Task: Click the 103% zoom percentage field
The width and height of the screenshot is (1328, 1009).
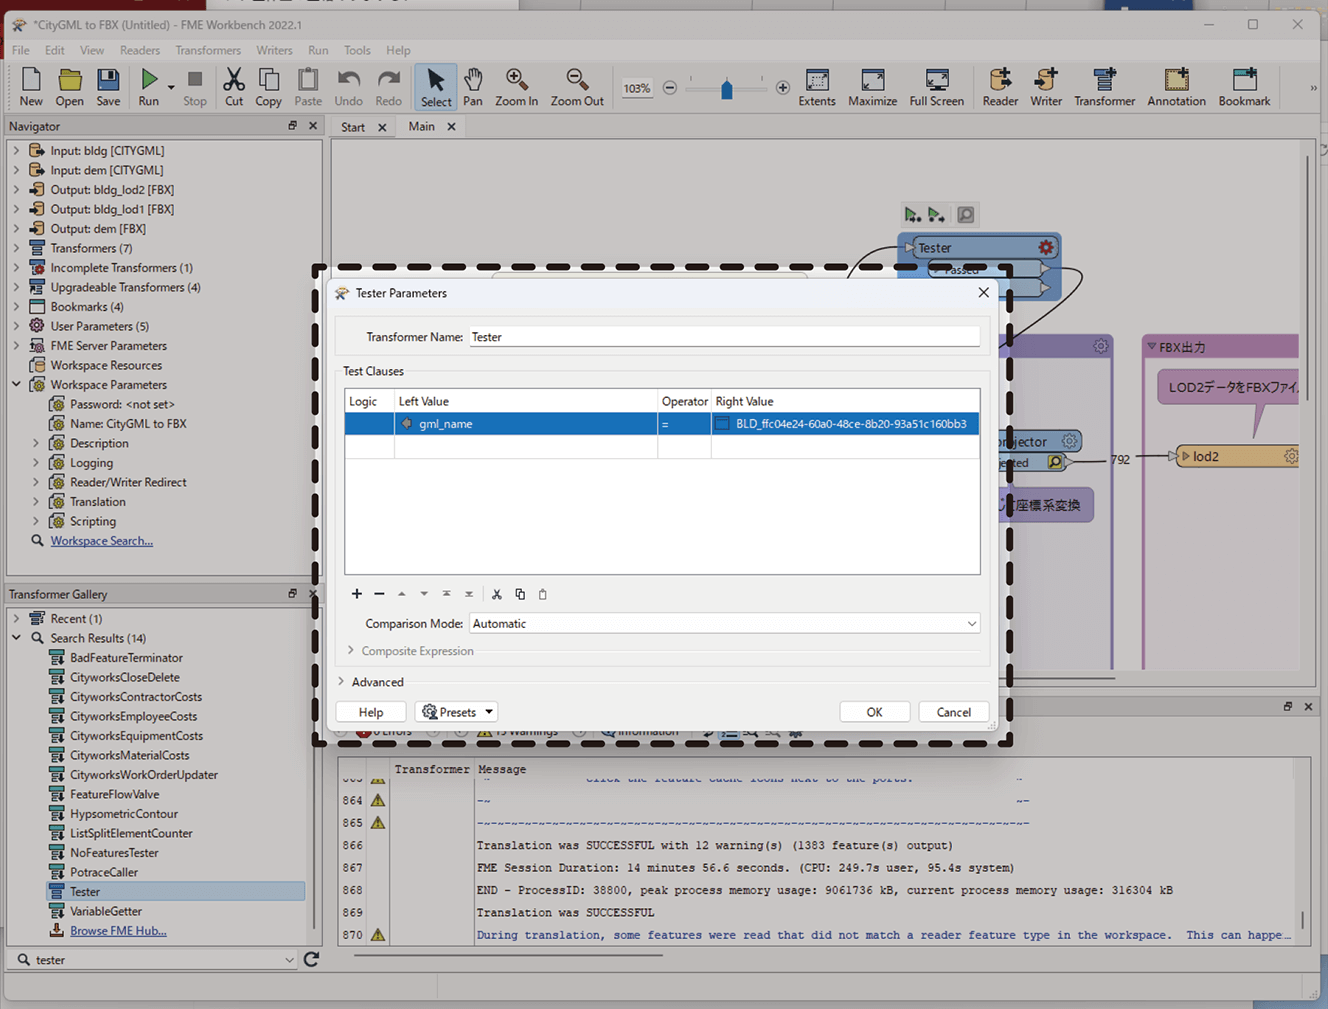Action: pyautogui.click(x=637, y=88)
